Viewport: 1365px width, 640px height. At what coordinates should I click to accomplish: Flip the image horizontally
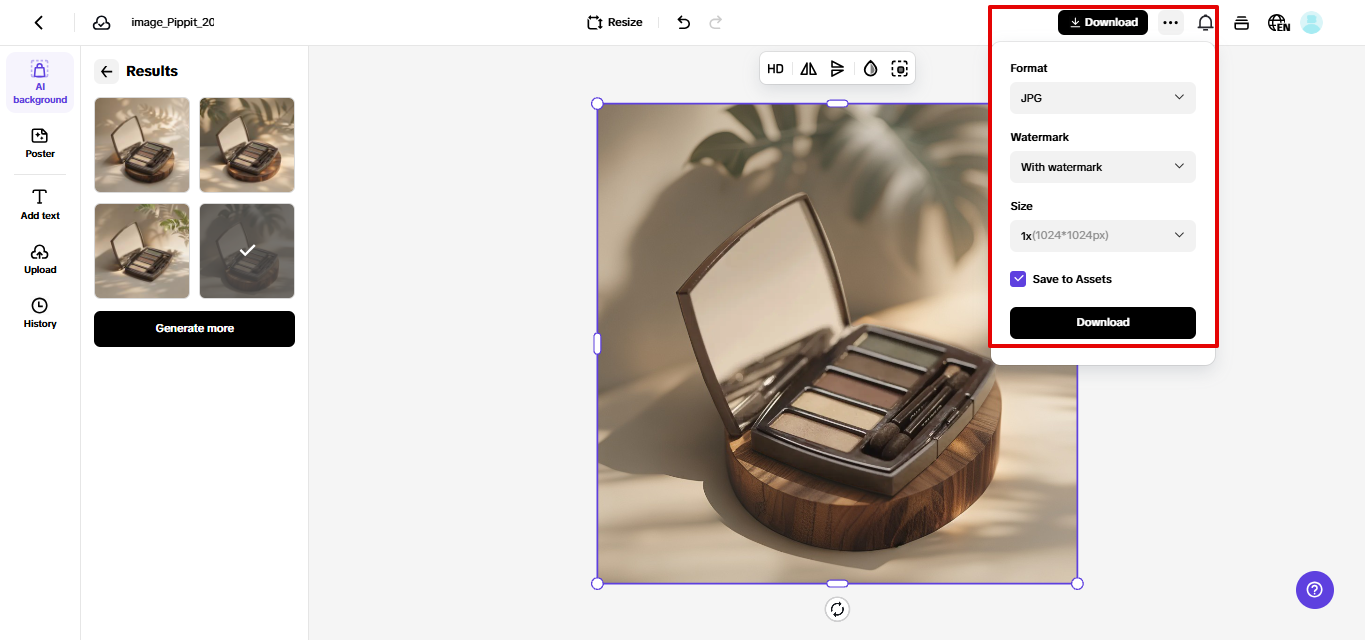[x=808, y=68]
